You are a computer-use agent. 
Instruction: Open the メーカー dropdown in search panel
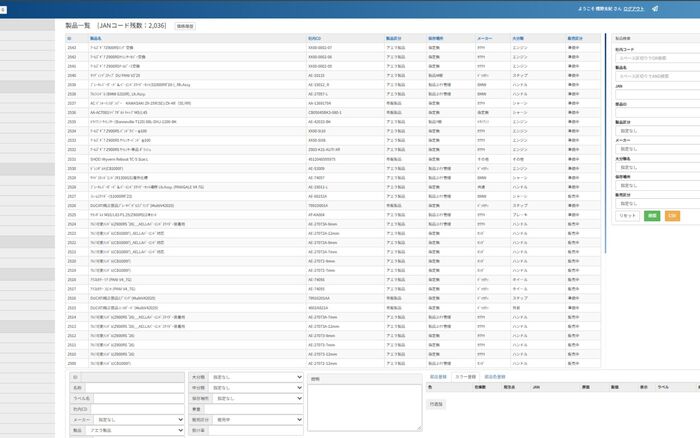tap(657, 149)
